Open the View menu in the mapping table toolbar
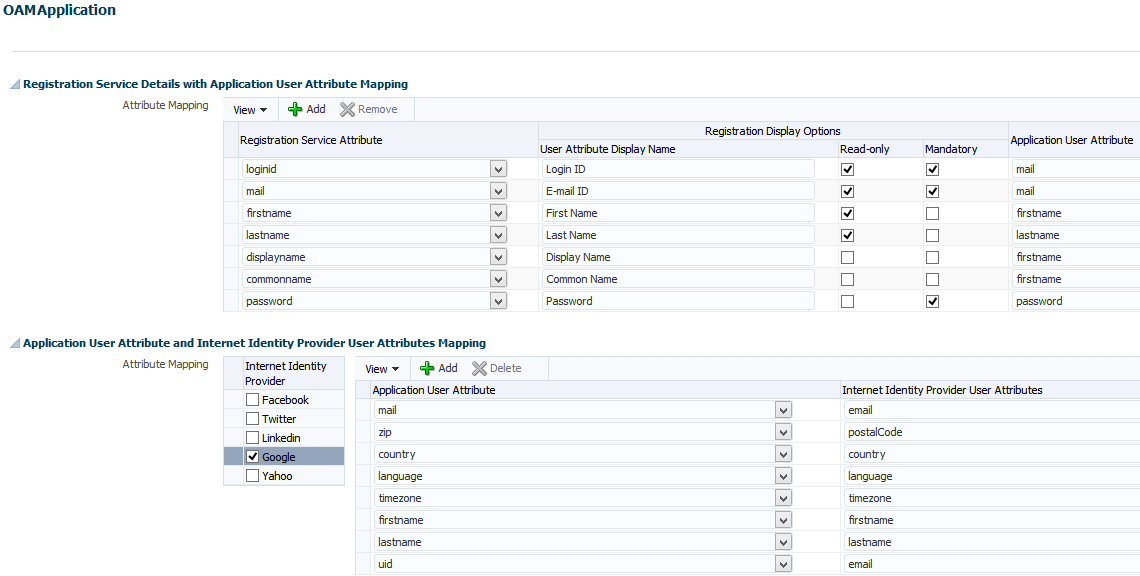The image size is (1140, 576). [x=381, y=368]
